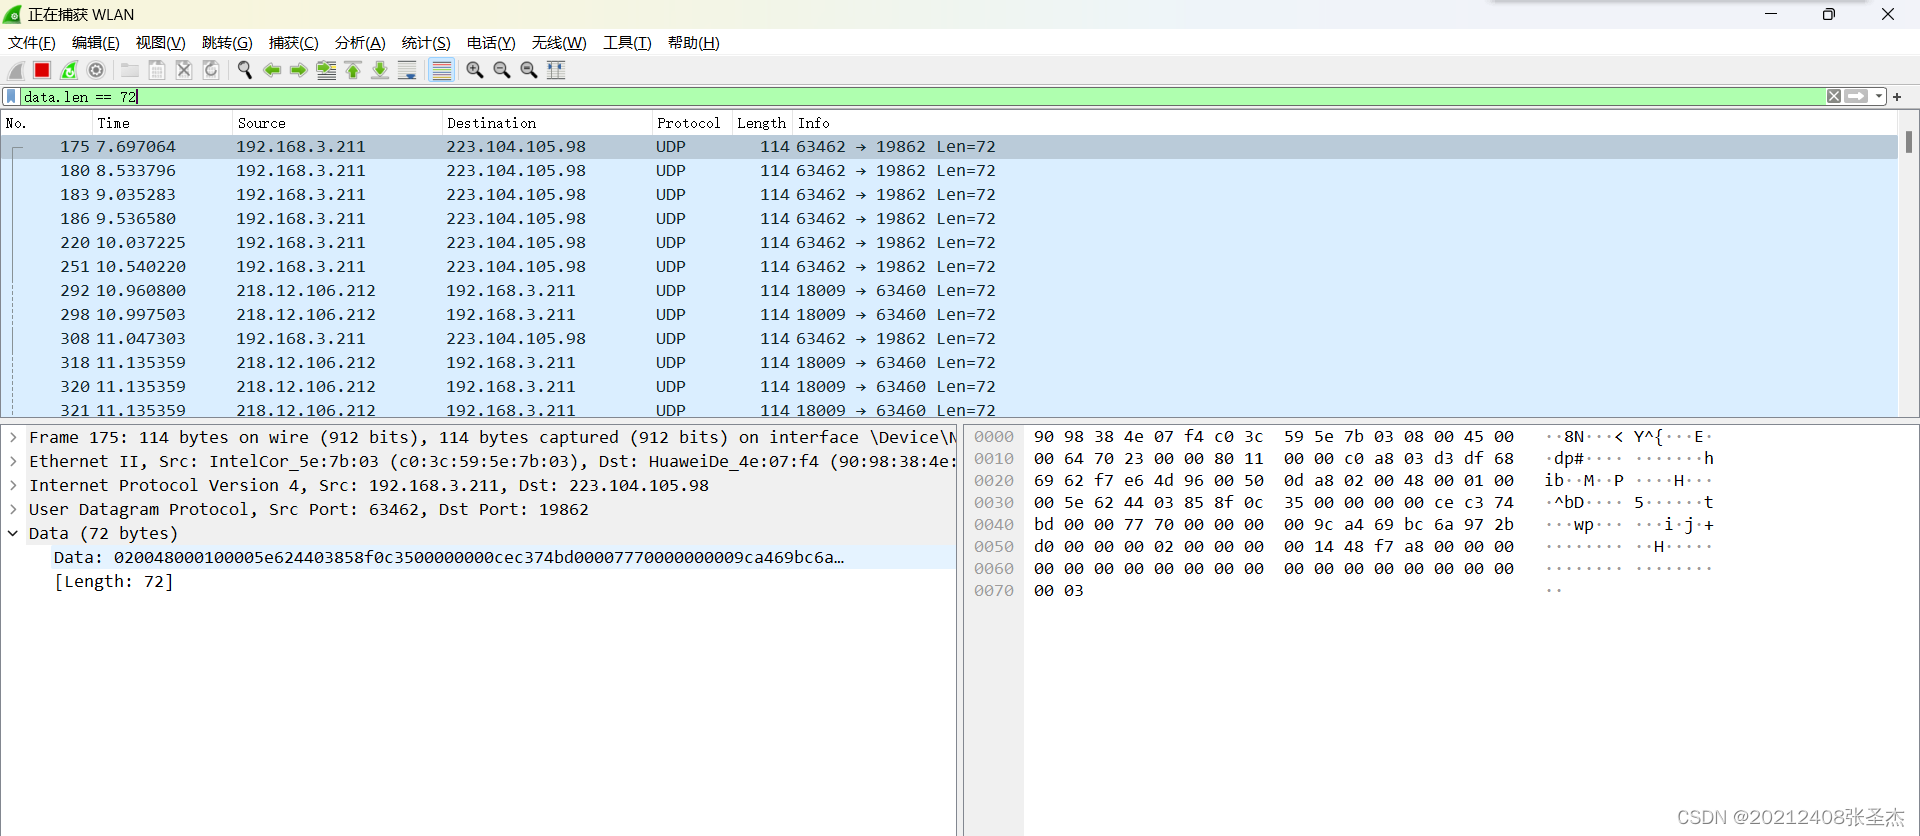
Task: Select packet number 180 row
Action: (949, 170)
